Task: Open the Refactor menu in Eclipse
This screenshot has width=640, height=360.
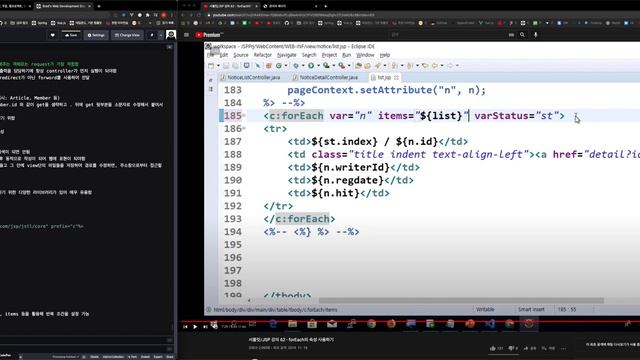Action: (x=262, y=55)
